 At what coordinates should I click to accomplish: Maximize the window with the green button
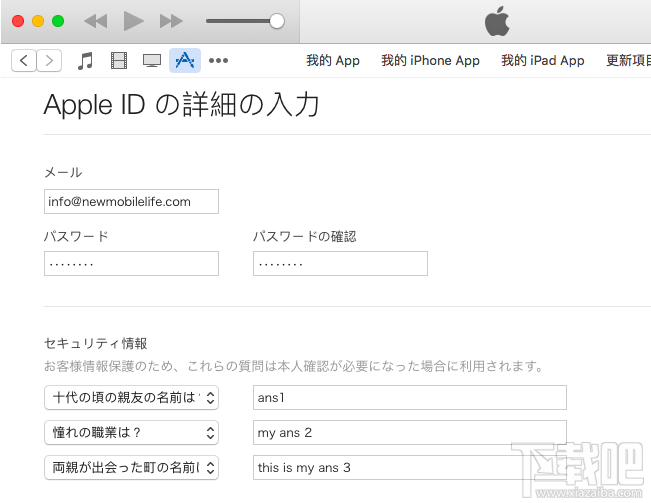[58, 21]
